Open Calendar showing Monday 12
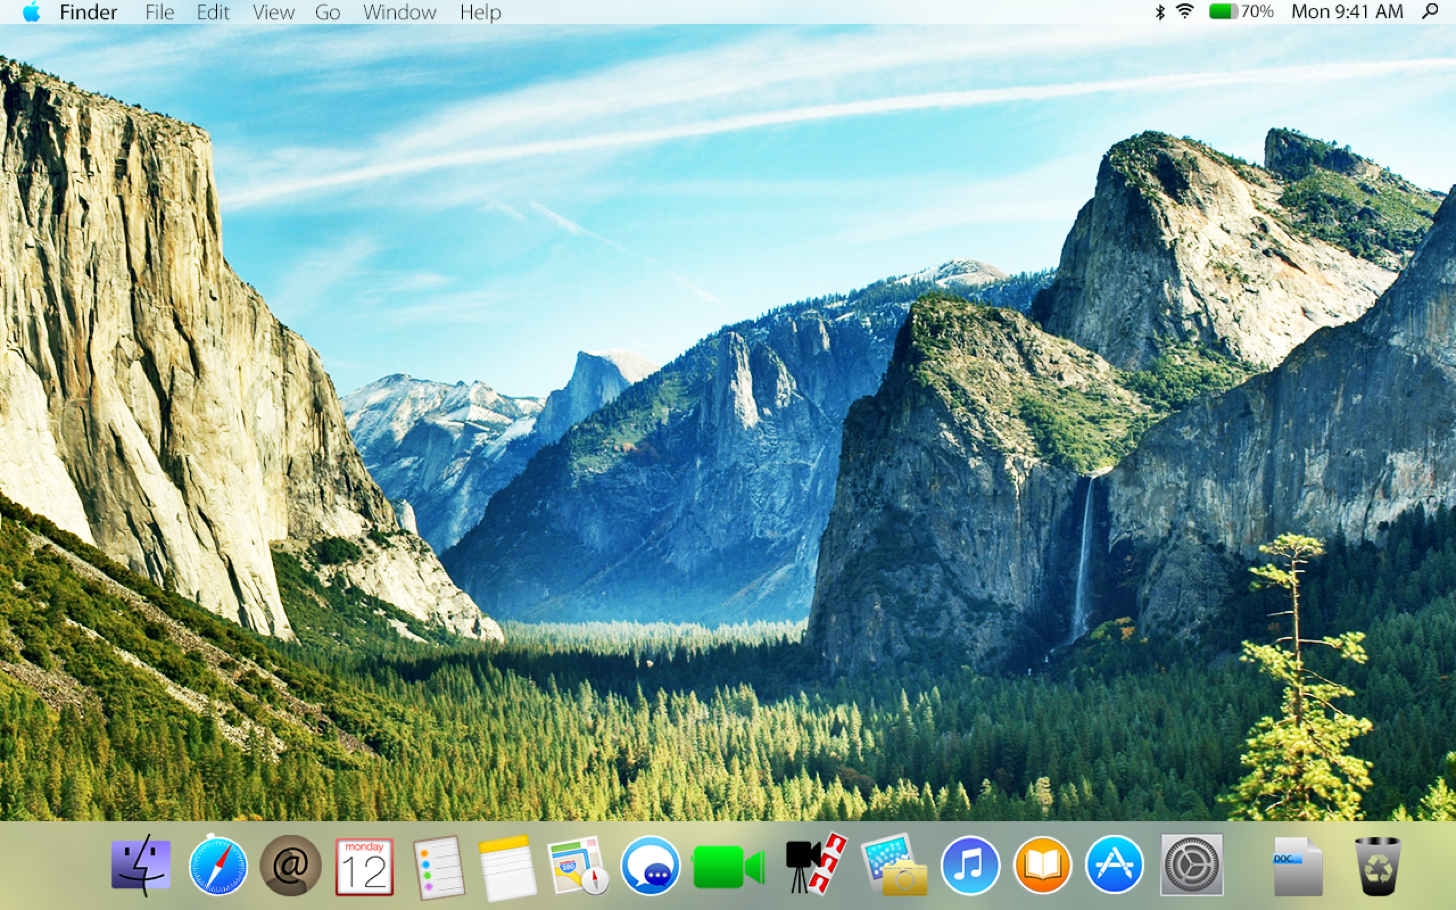 (363, 866)
